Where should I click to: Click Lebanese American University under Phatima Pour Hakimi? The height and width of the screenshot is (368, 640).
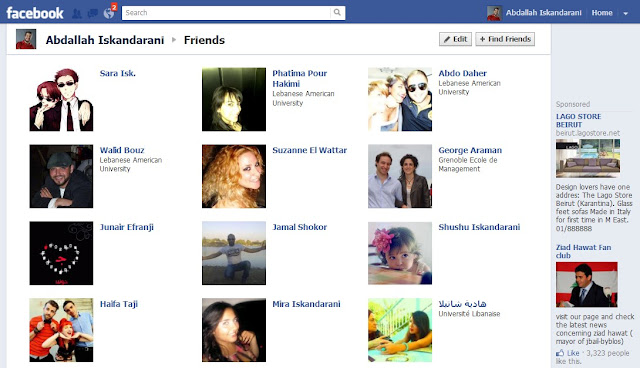303,98
